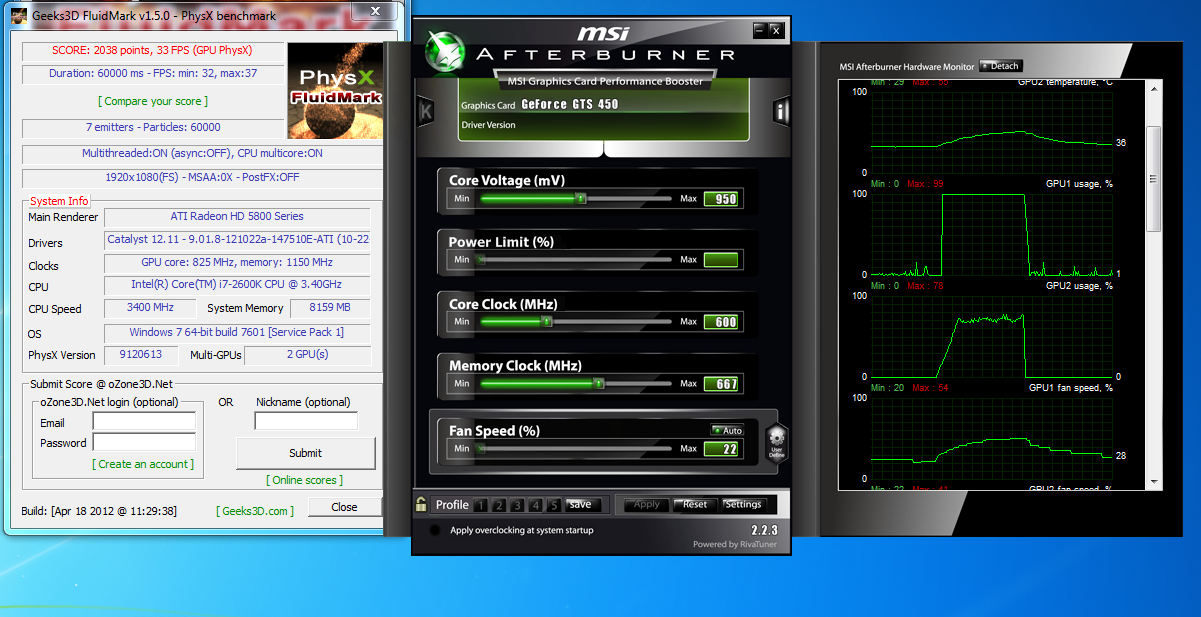
Task: Click the Kombustor K icon in Afterburner
Action: pyautogui.click(x=425, y=111)
